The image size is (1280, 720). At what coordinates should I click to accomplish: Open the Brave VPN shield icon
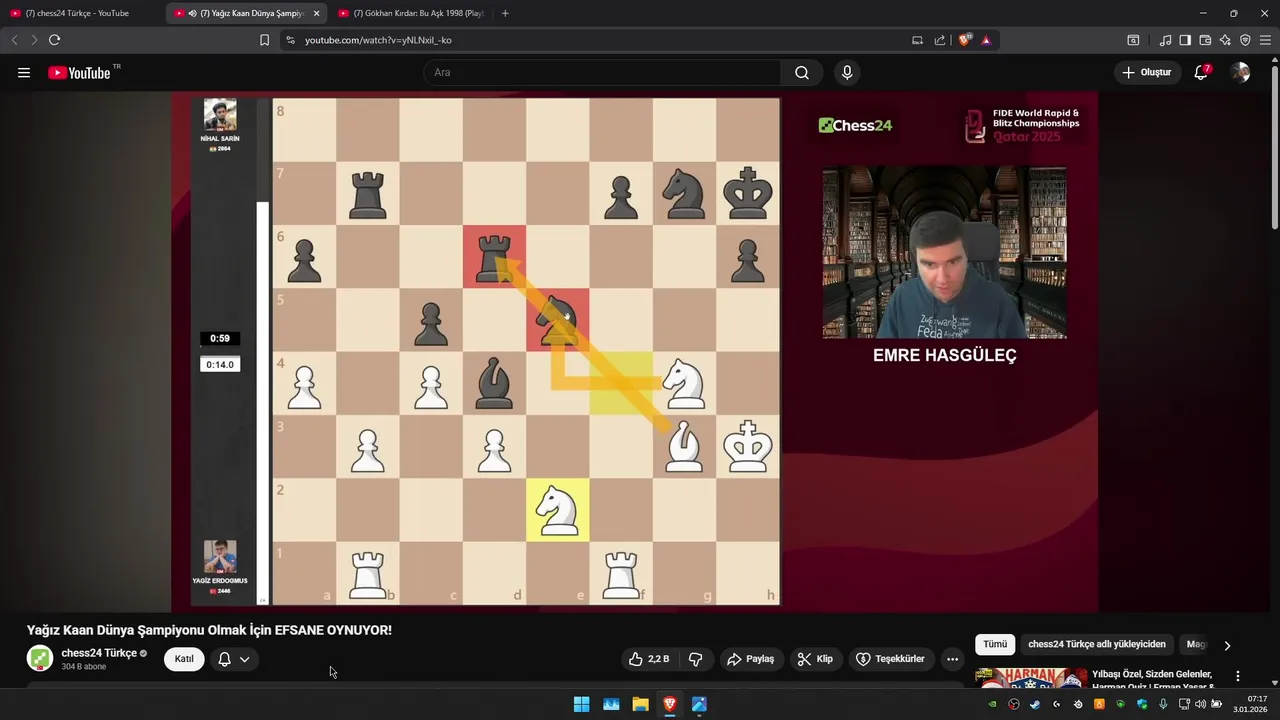point(1245,40)
